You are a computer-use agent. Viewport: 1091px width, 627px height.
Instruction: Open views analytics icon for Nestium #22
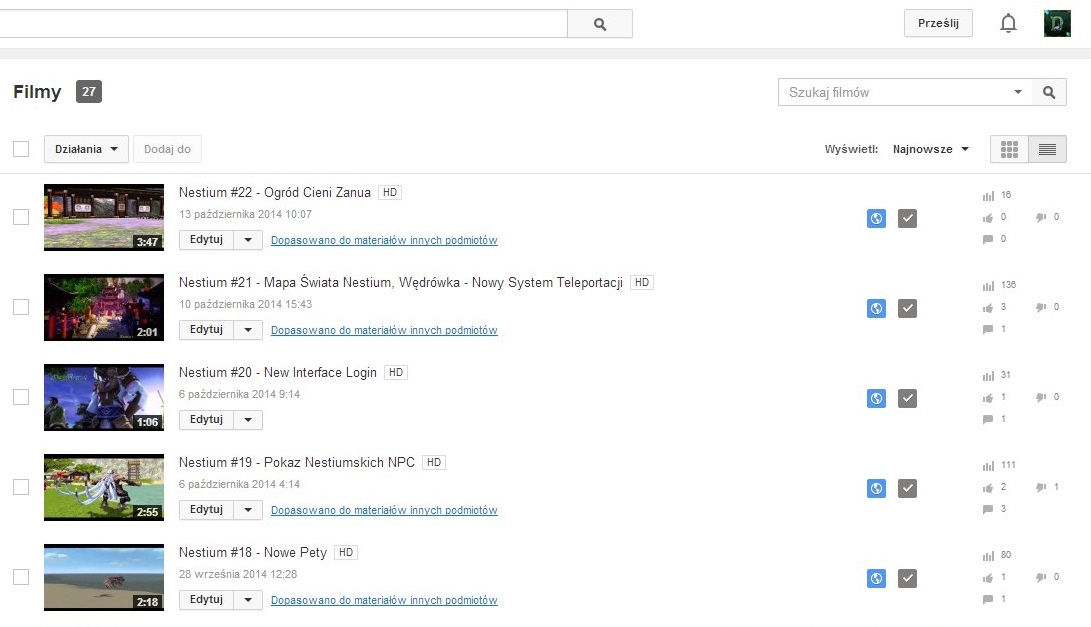coord(988,196)
